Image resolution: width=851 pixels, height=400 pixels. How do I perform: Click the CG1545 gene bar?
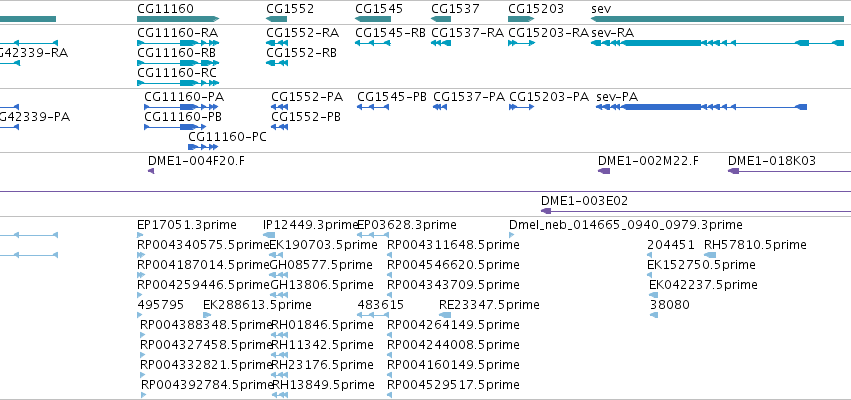point(373,19)
